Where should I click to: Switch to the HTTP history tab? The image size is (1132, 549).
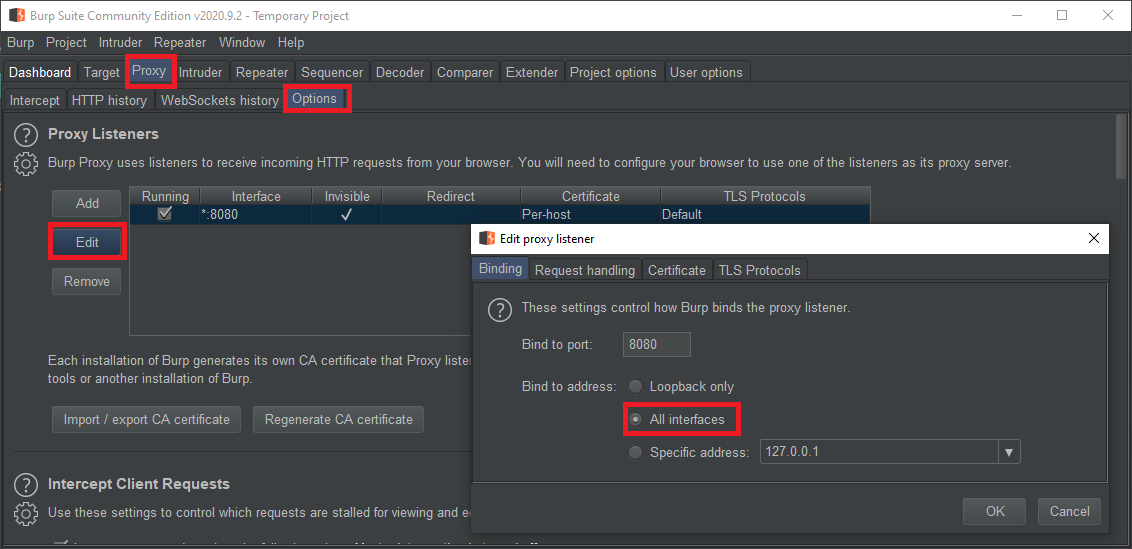109,100
